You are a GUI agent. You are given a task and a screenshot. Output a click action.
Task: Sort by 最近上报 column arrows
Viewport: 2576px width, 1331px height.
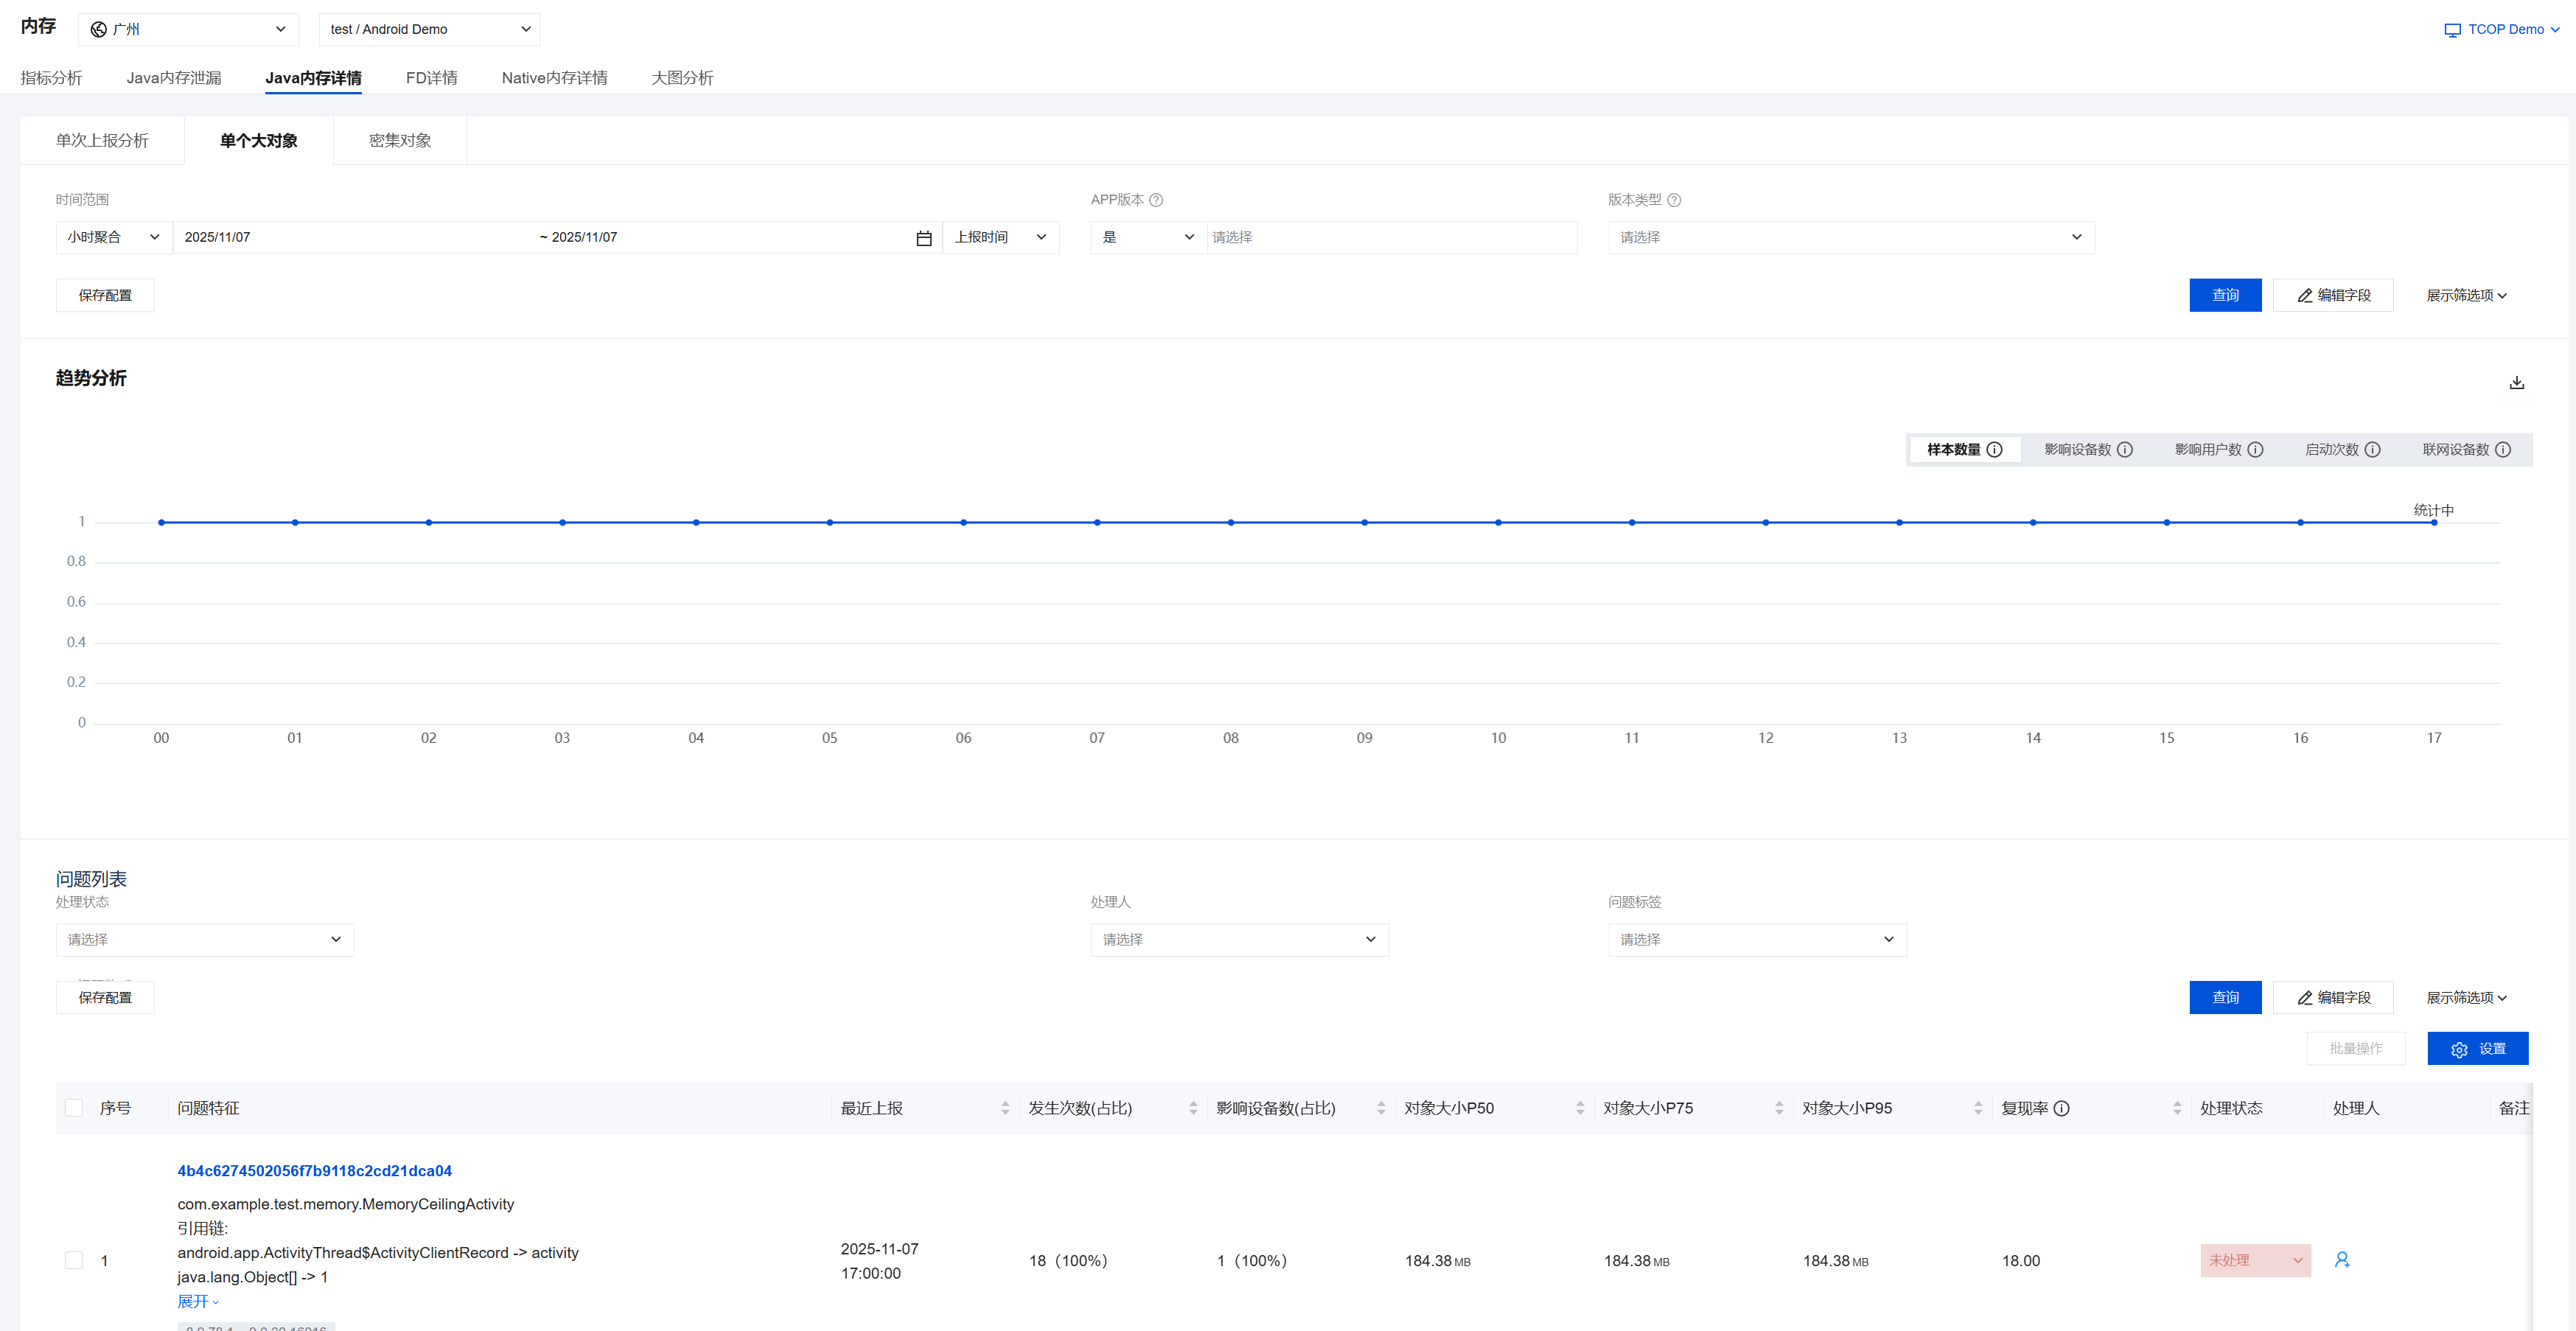(x=1005, y=1108)
